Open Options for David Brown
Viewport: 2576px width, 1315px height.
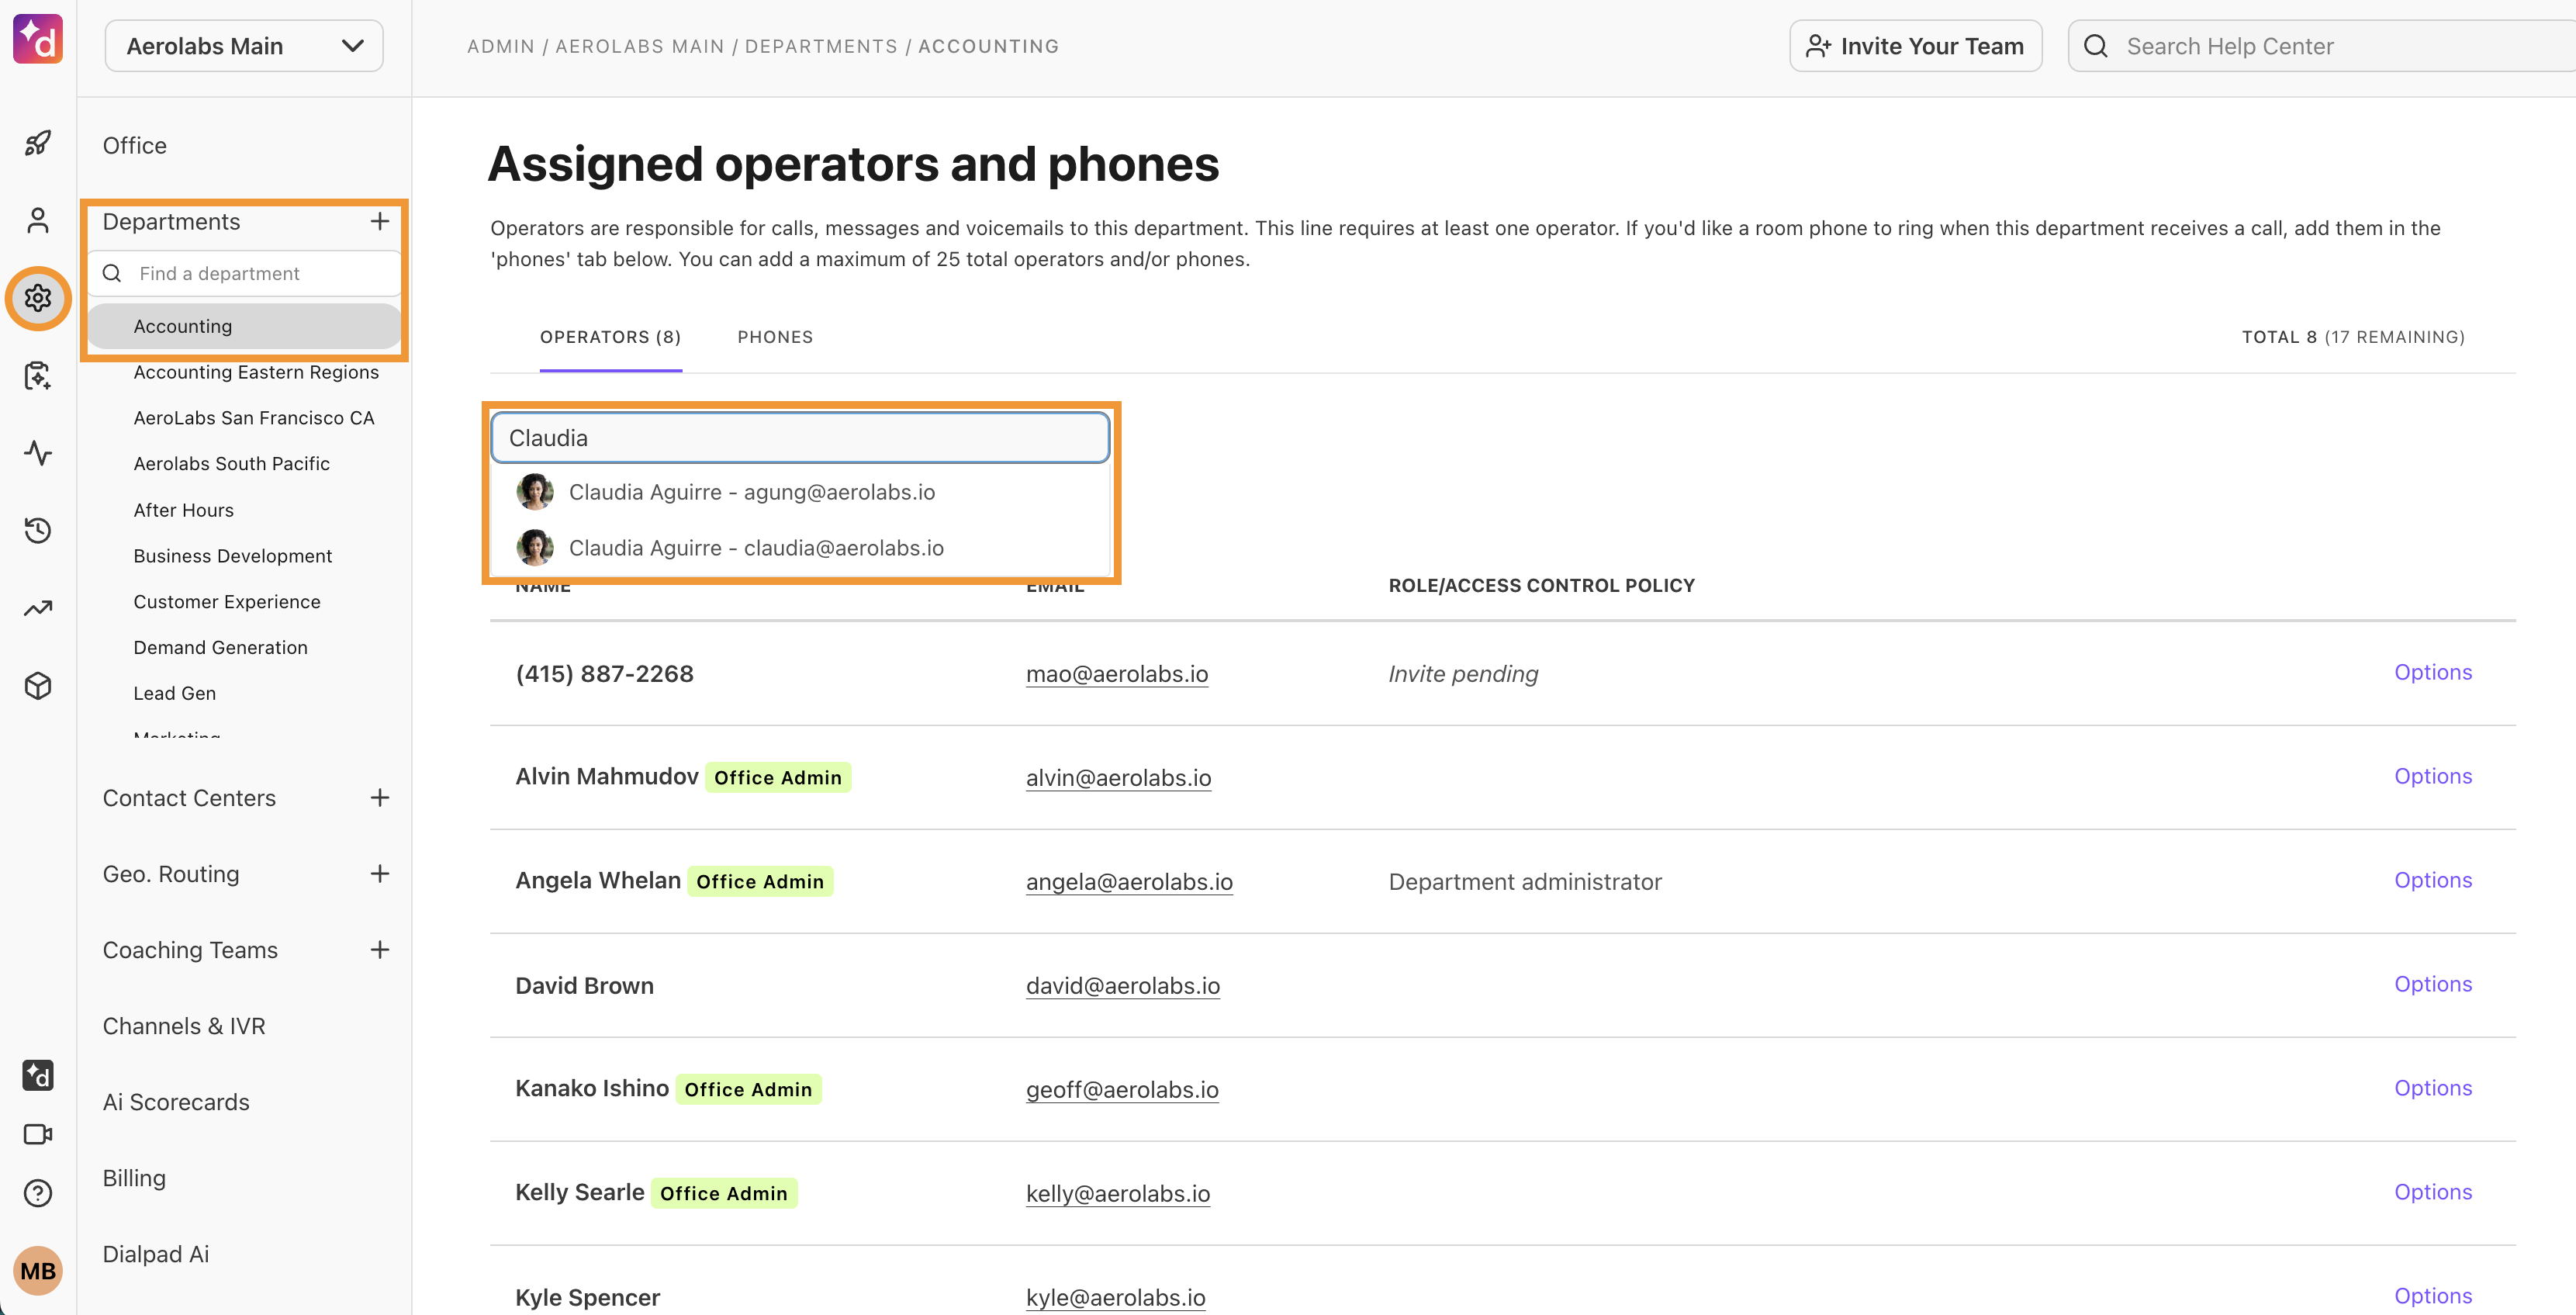click(x=2432, y=984)
